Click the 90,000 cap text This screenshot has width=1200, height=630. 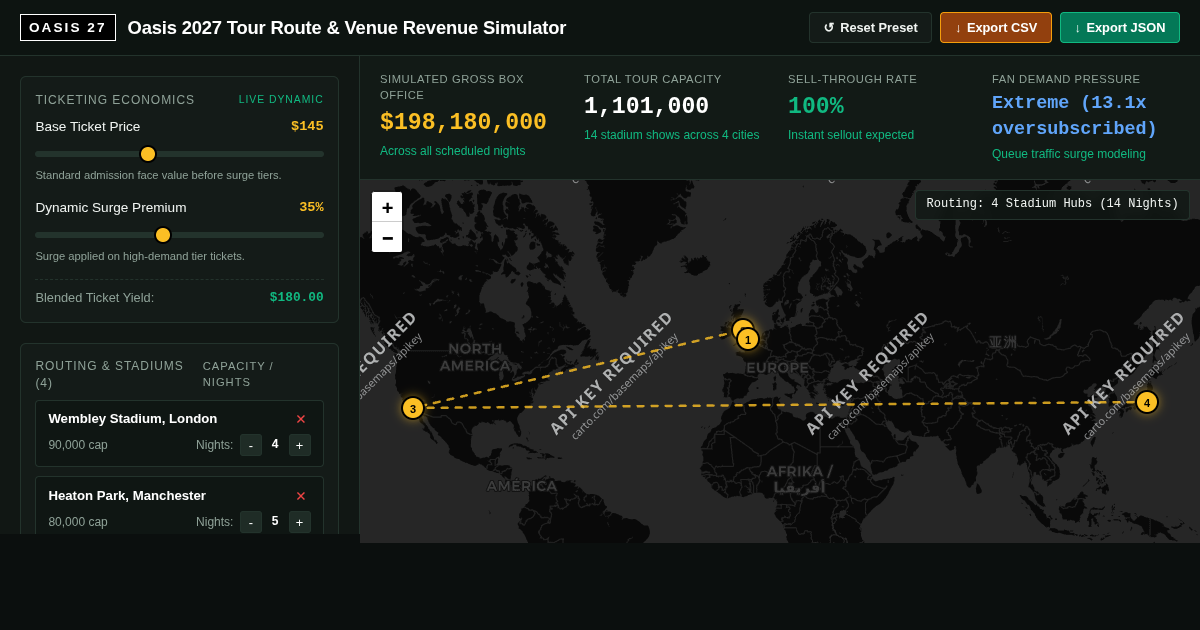coord(78,445)
